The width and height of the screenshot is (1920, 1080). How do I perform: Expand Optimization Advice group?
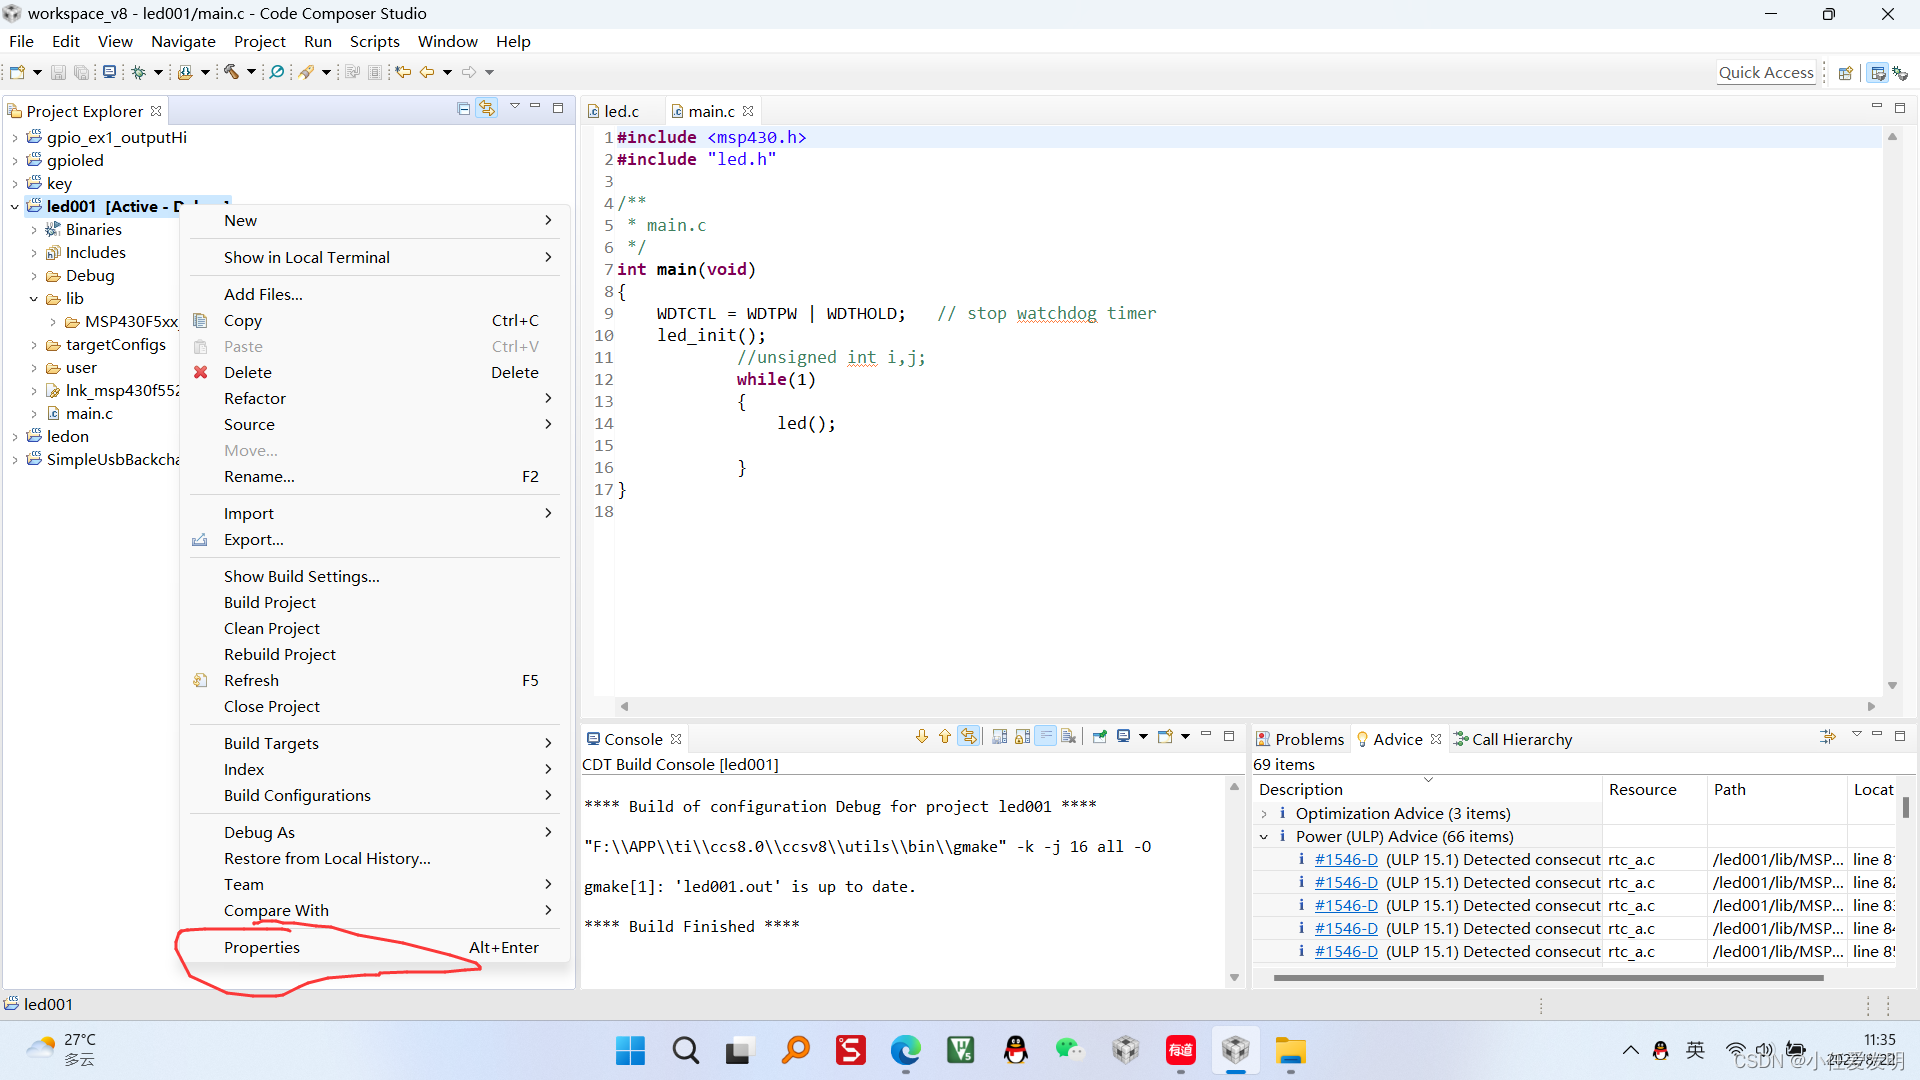pyautogui.click(x=1264, y=814)
